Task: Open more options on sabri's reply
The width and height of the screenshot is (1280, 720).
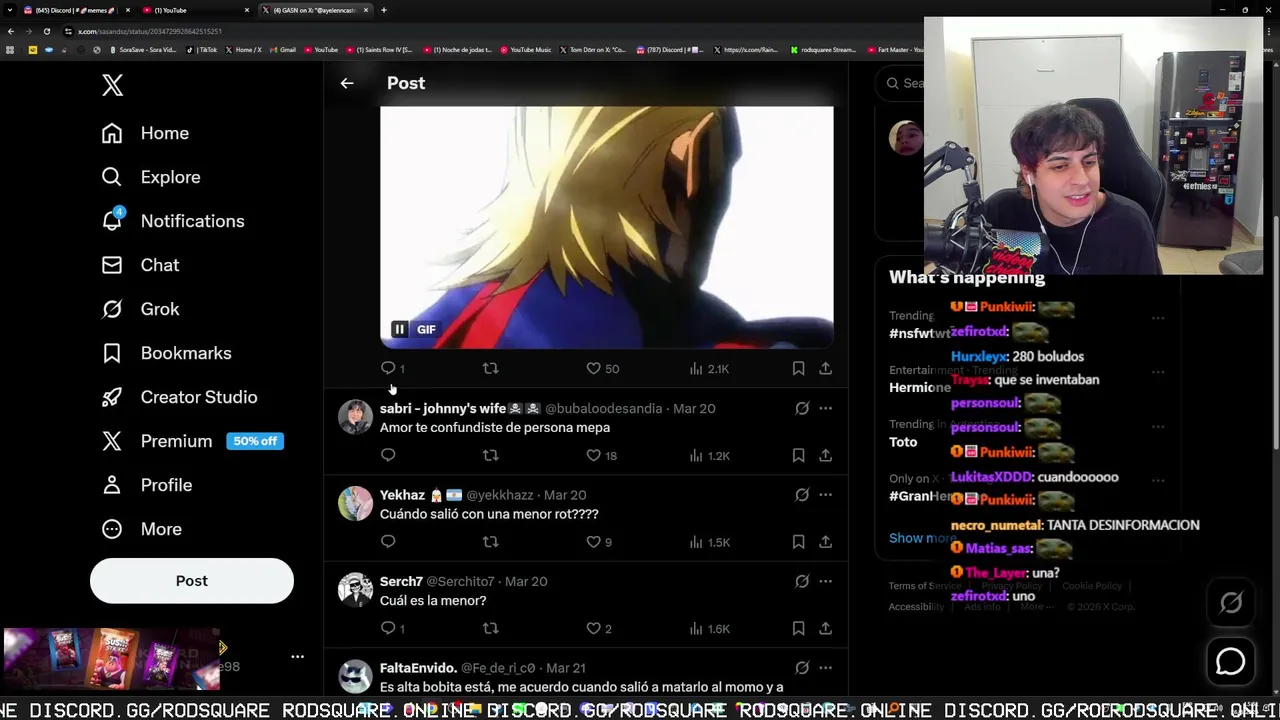Action: coord(825,408)
